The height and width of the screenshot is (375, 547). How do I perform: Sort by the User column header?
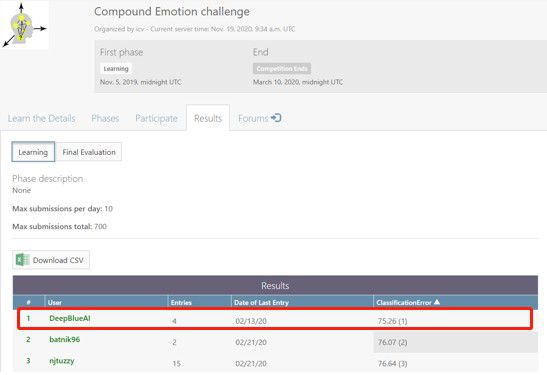pyautogui.click(x=55, y=302)
